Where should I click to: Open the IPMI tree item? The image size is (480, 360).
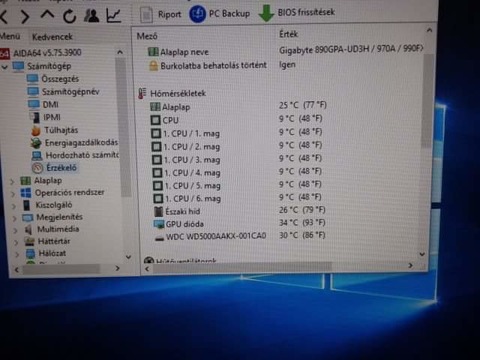click(52, 117)
